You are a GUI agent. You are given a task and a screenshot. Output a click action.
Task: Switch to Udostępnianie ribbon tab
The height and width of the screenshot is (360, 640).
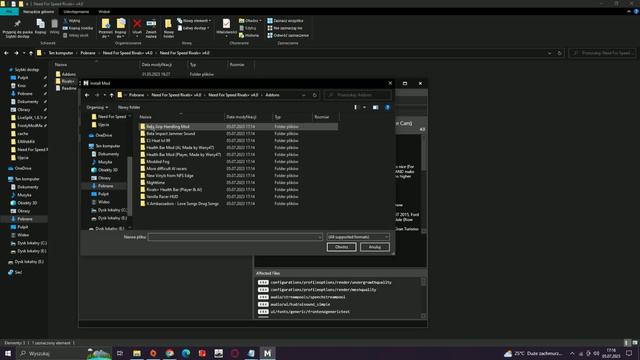76,11
